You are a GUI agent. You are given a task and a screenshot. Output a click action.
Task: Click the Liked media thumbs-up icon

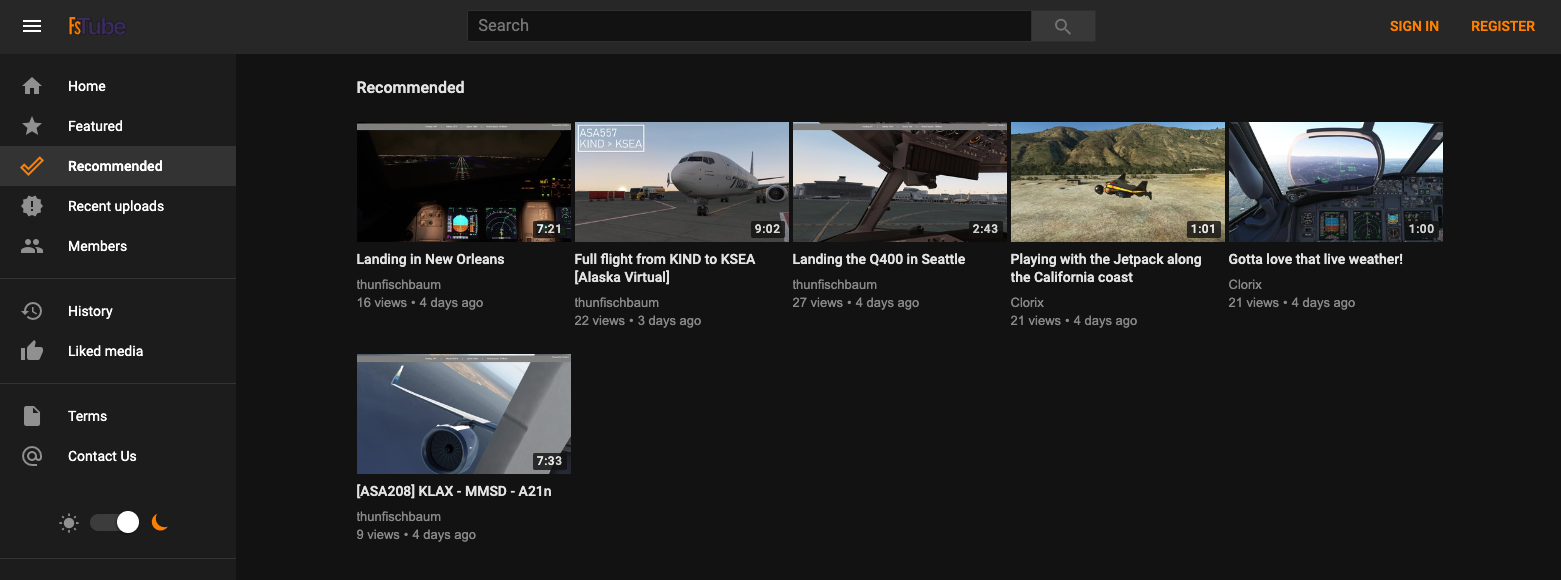coord(32,351)
